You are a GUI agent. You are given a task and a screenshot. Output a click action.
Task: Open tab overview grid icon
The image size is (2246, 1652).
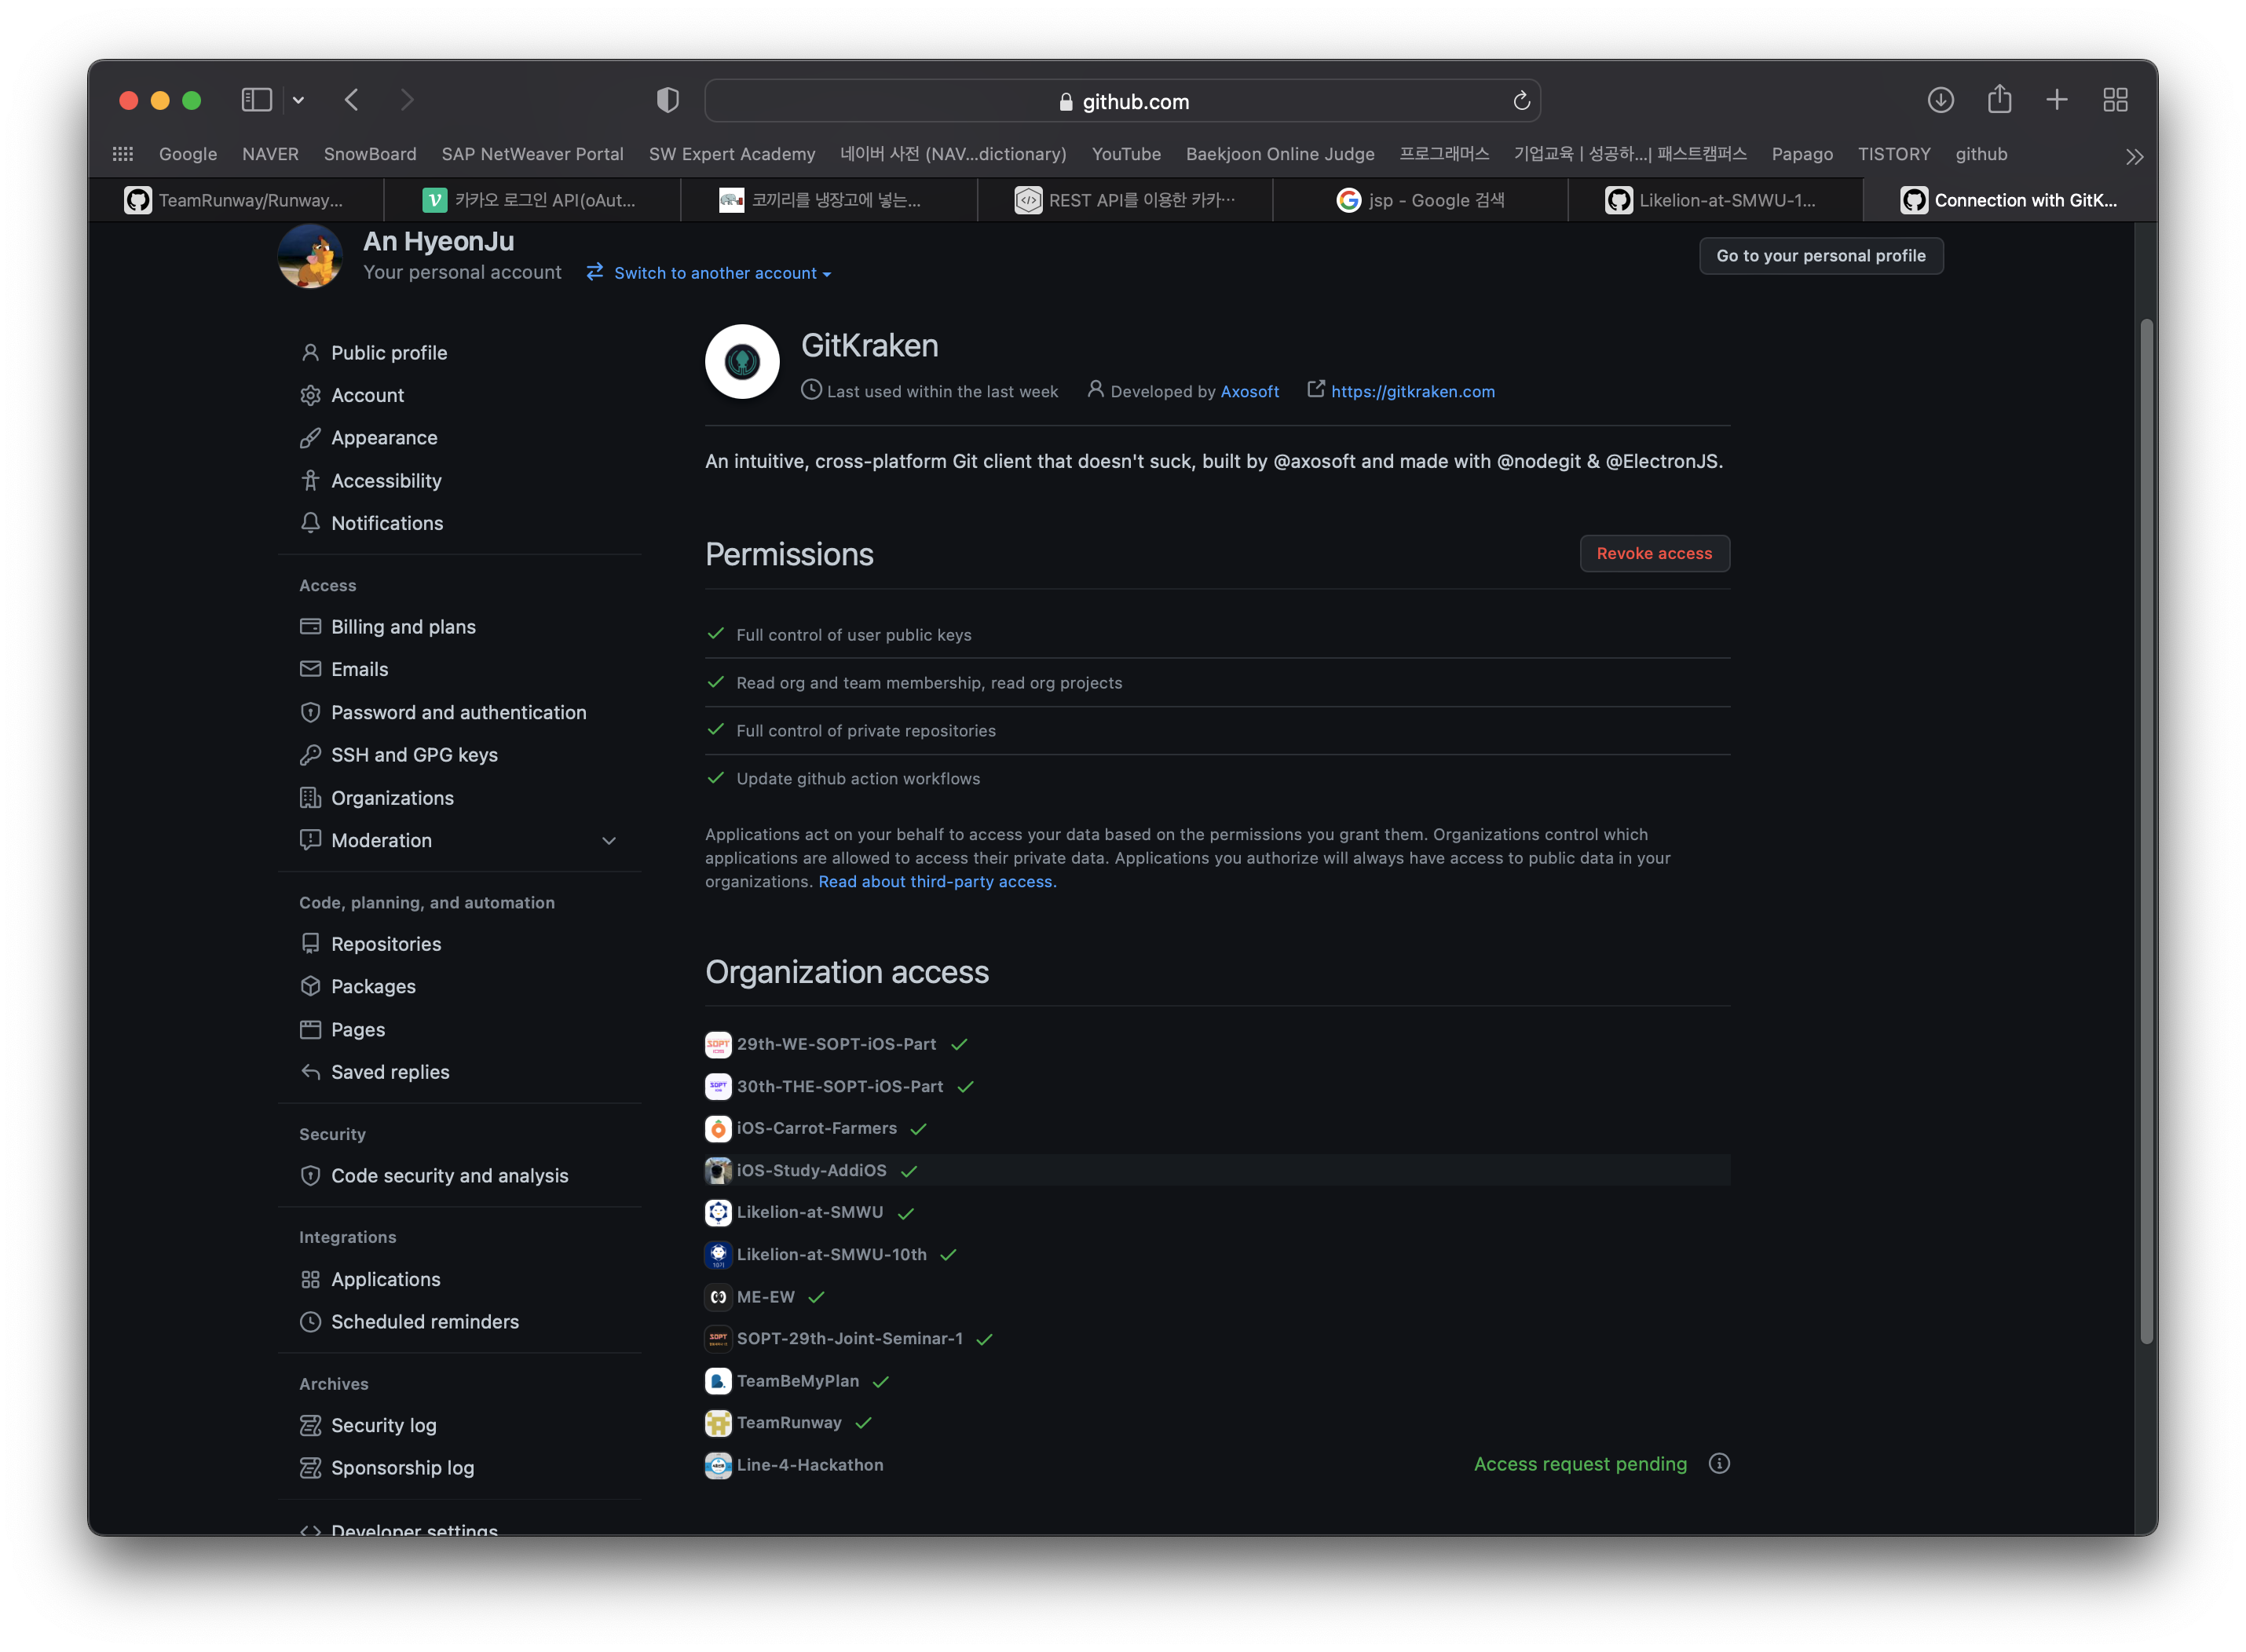[2115, 100]
